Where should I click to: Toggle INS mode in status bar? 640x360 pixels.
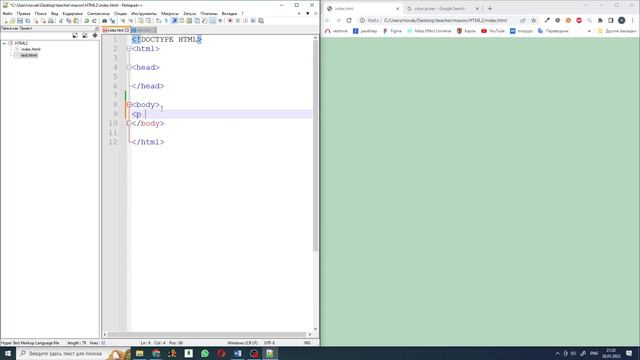point(307,343)
